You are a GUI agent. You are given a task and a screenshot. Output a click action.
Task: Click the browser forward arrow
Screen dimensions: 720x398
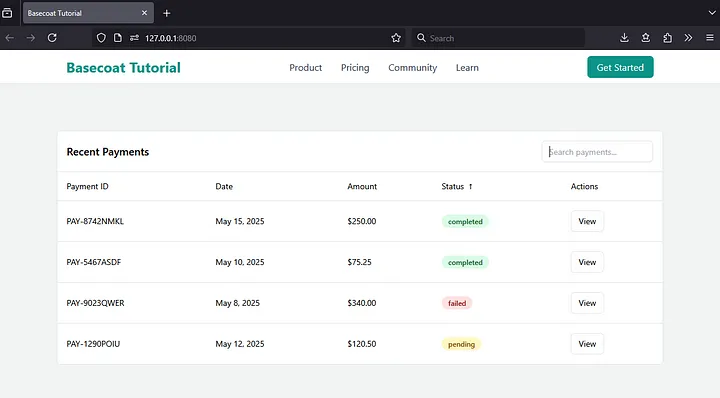click(31, 38)
